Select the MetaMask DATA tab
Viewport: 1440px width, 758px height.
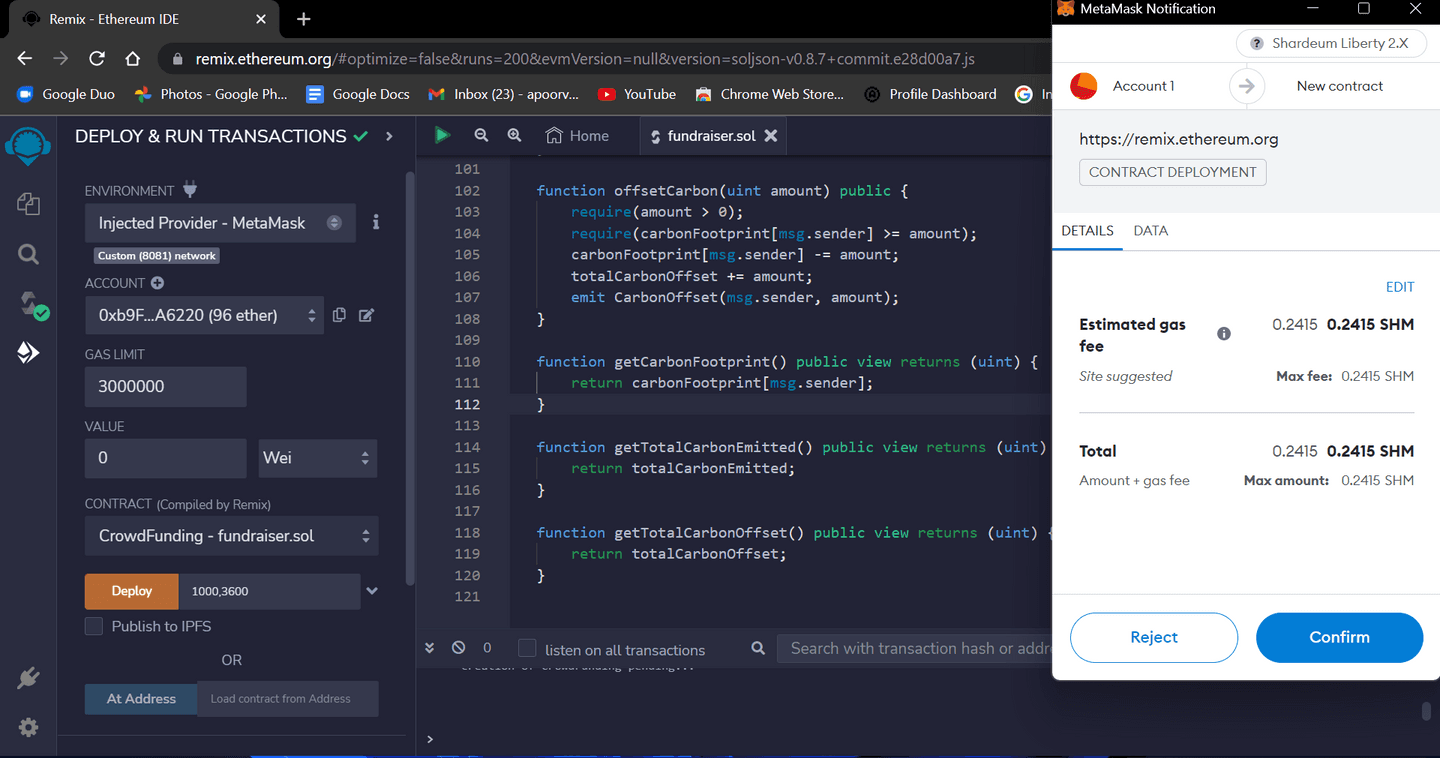tap(1150, 231)
